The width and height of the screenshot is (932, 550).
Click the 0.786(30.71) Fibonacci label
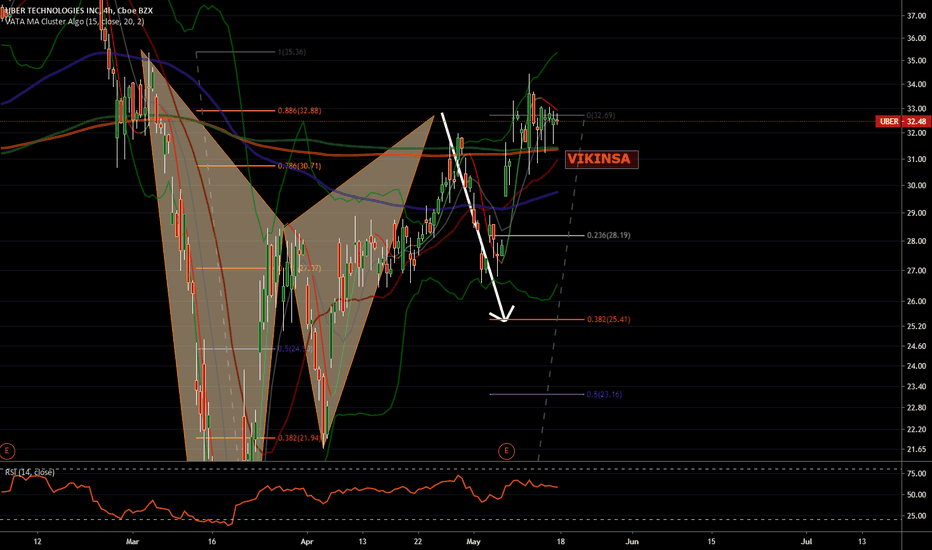click(x=300, y=166)
